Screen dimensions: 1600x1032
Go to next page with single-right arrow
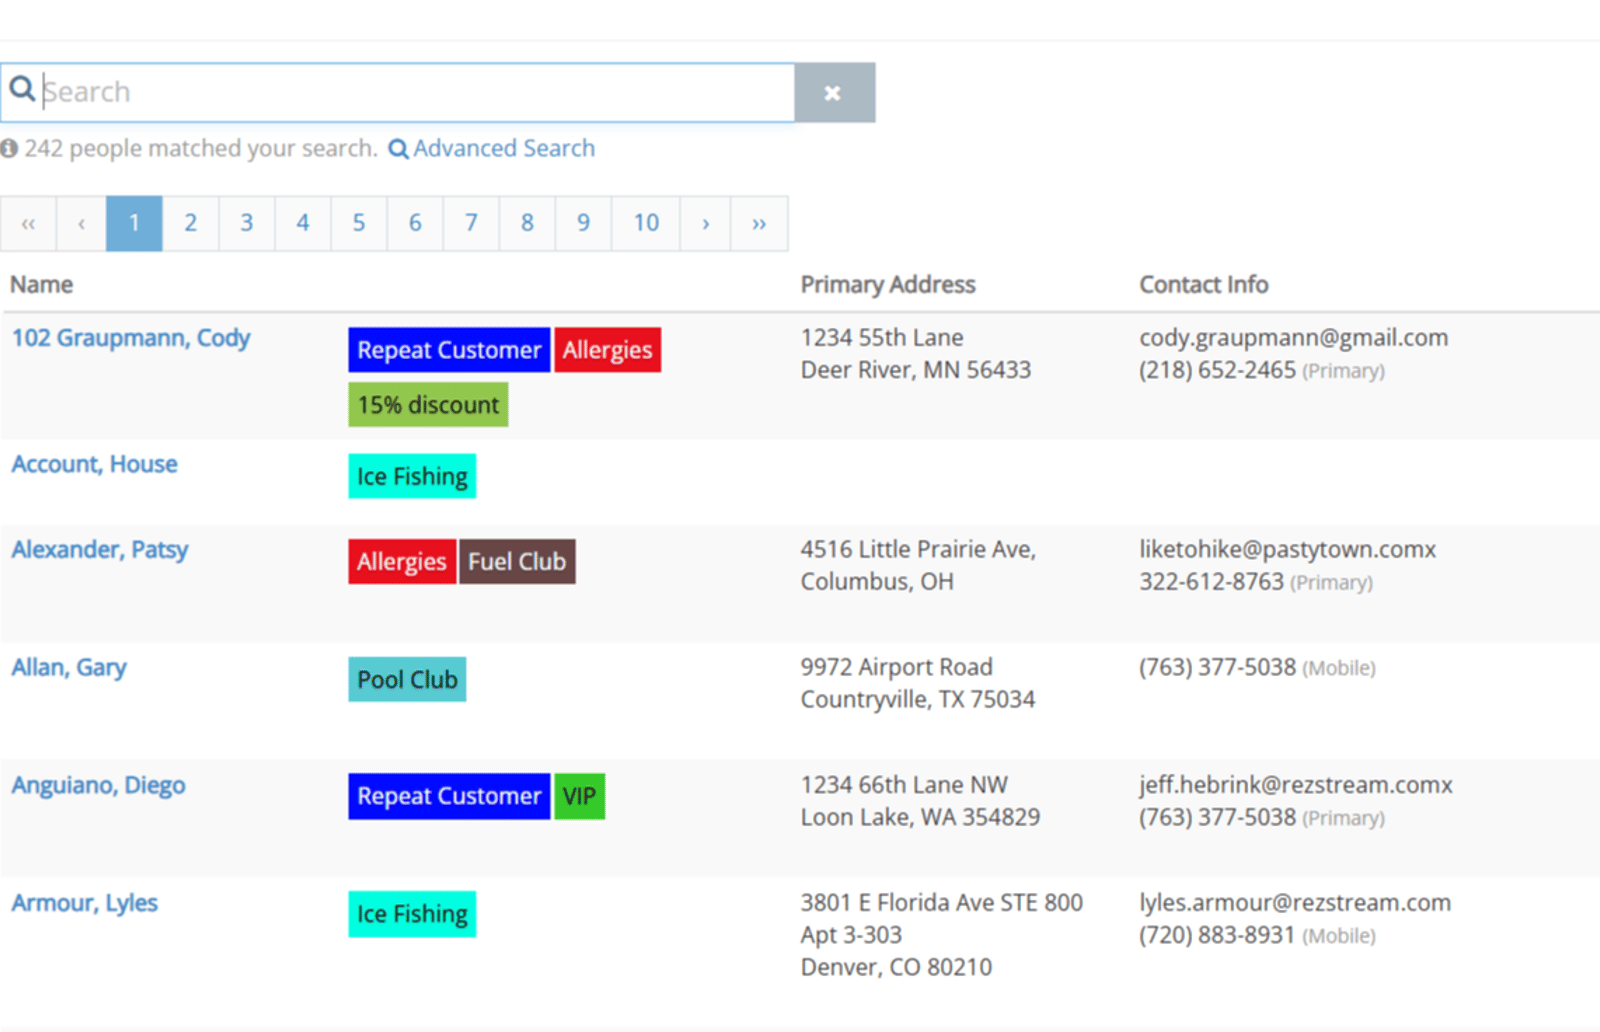pos(706,223)
